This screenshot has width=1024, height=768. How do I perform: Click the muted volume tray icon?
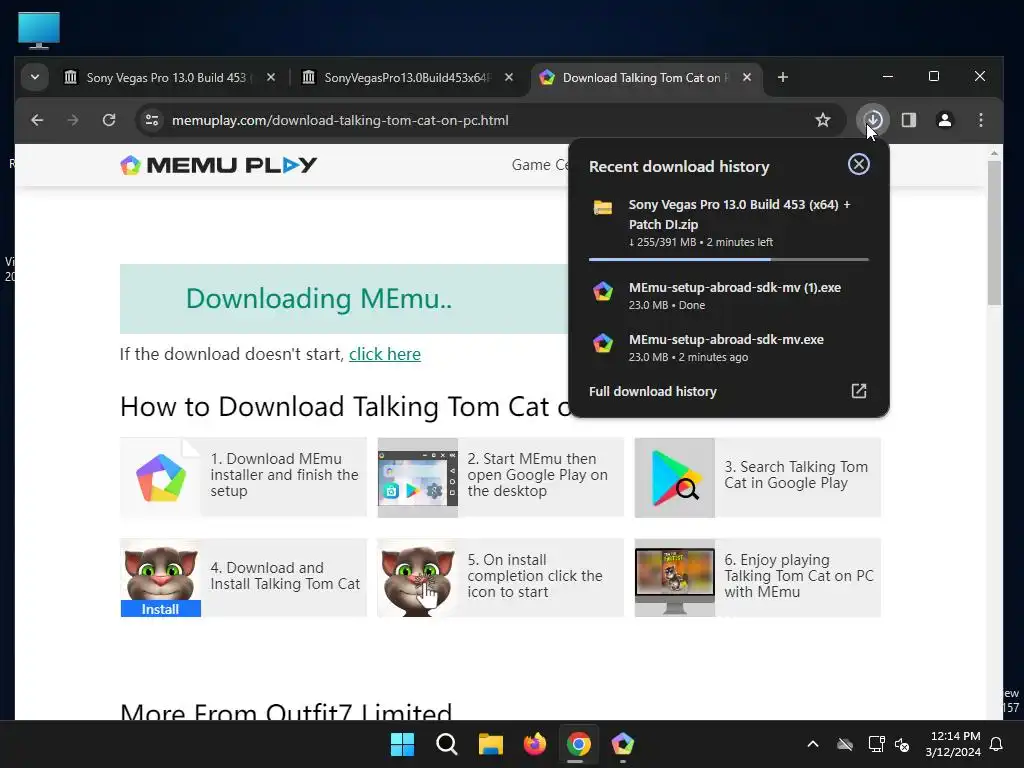(902, 744)
